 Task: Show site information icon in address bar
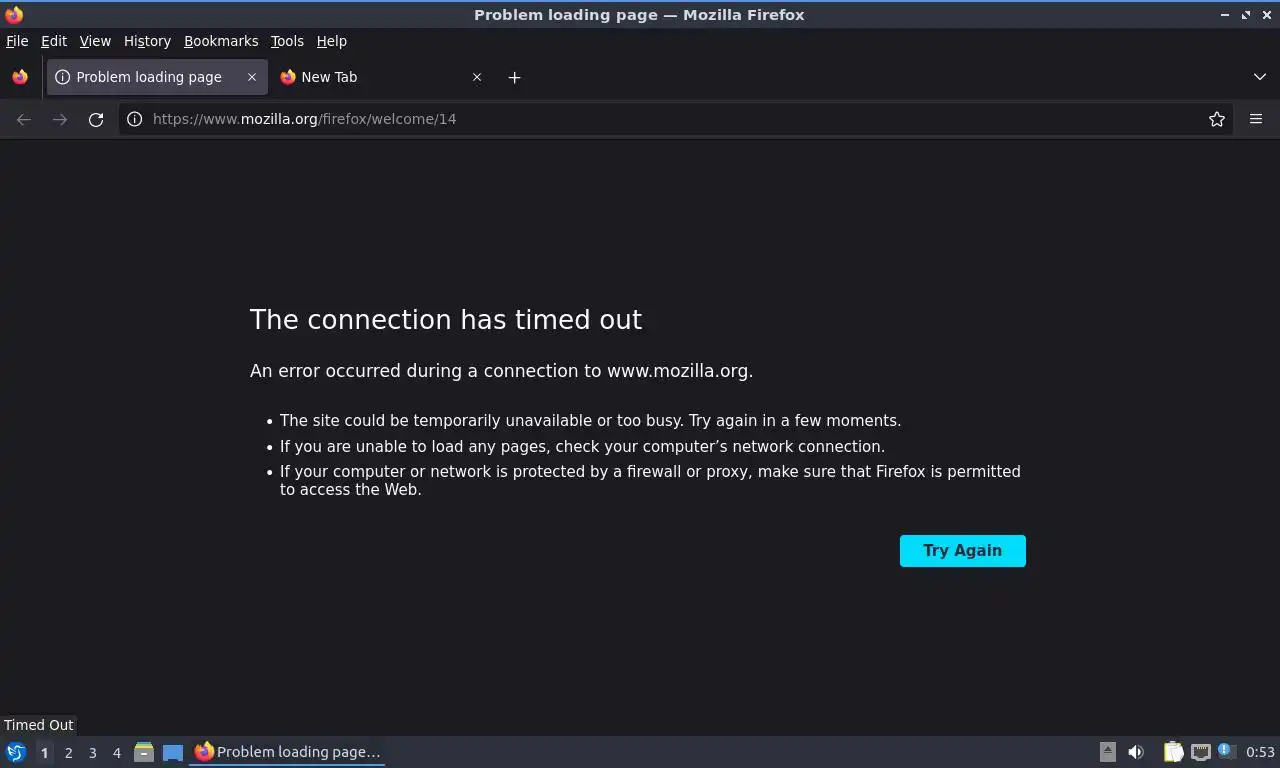pos(134,119)
